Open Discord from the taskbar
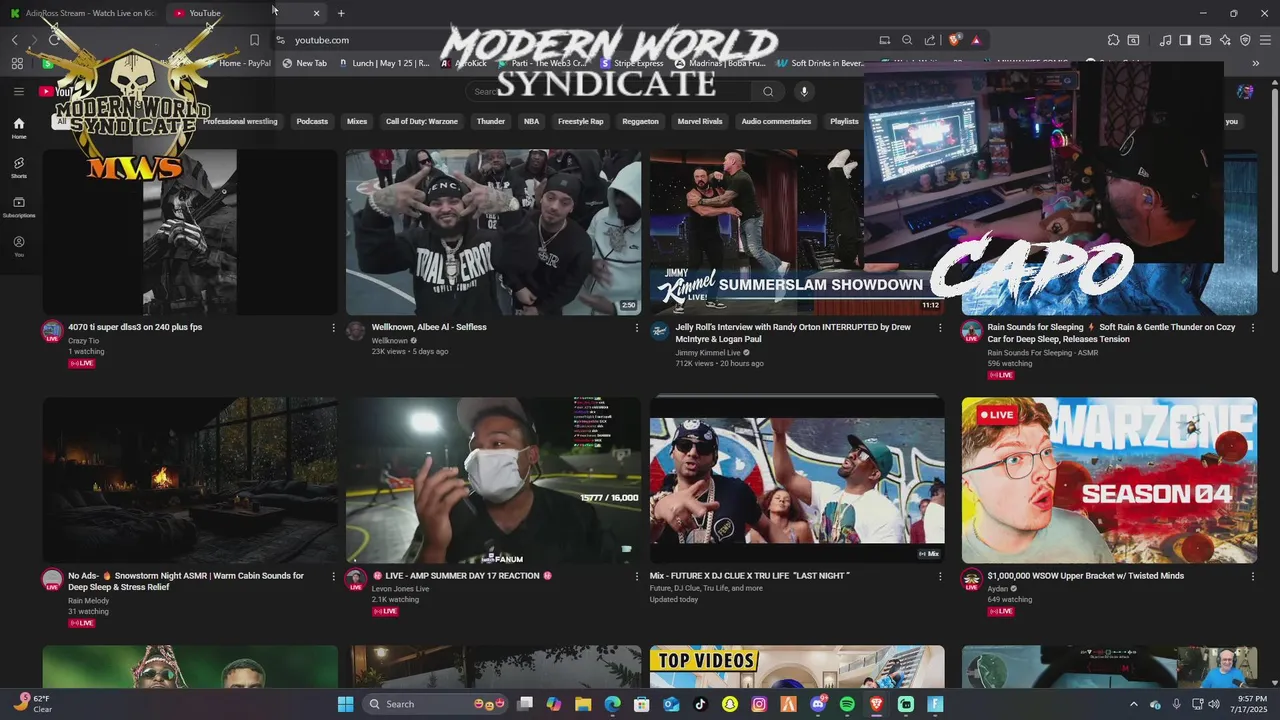This screenshot has width=1280, height=720. point(818,704)
